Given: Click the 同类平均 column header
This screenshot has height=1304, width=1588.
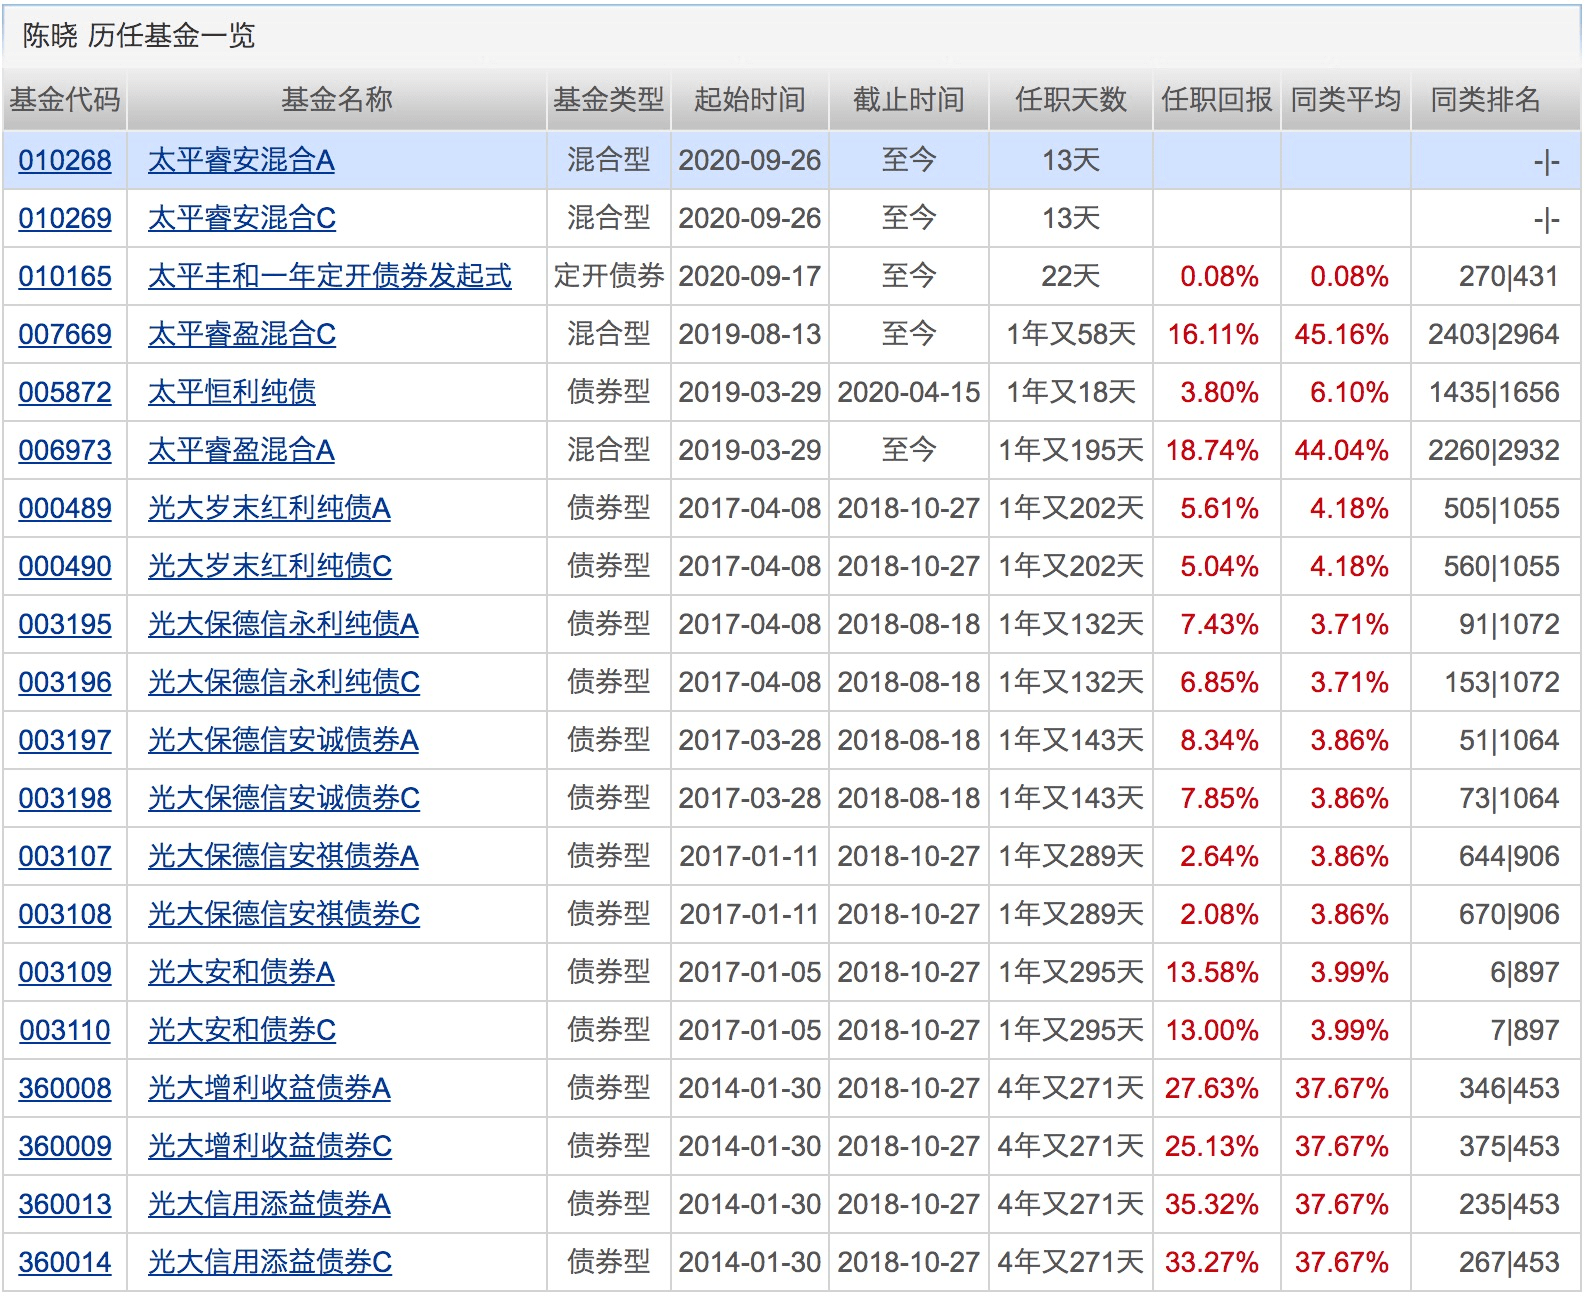Looking at the screenshot, I should click(x=1346, y=100).
